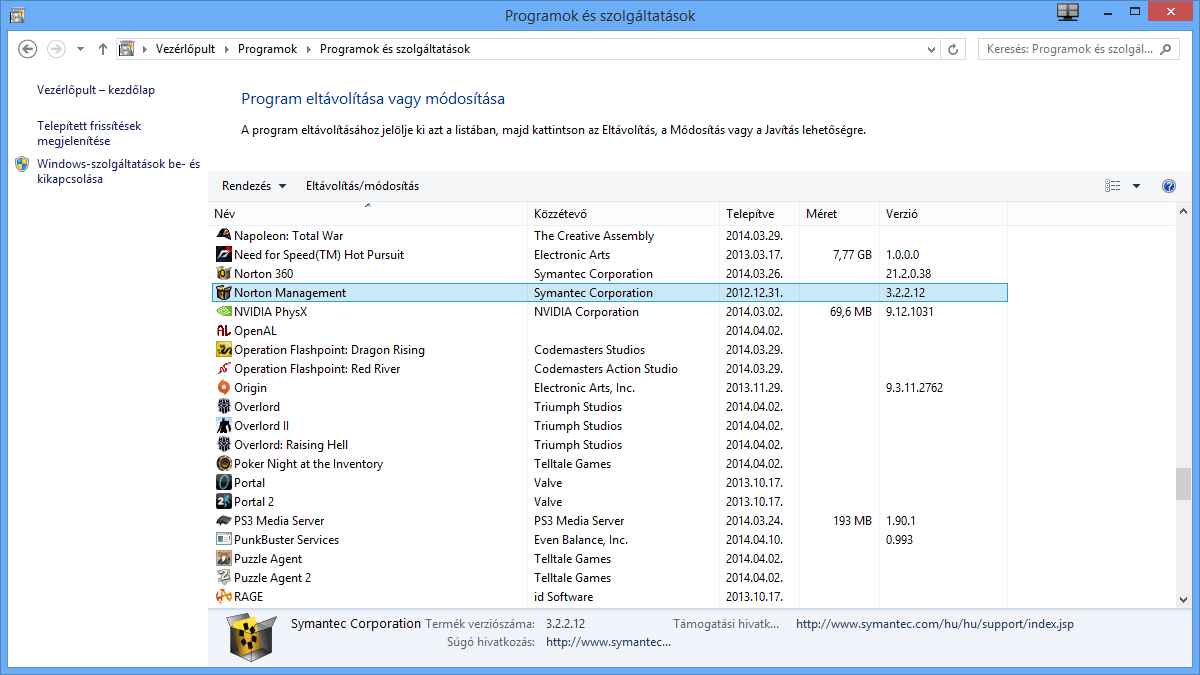The image size is (1200, 675).
Task: Click Operation Flashpoint: Dragon Rising icon
Action: point(224,350)
